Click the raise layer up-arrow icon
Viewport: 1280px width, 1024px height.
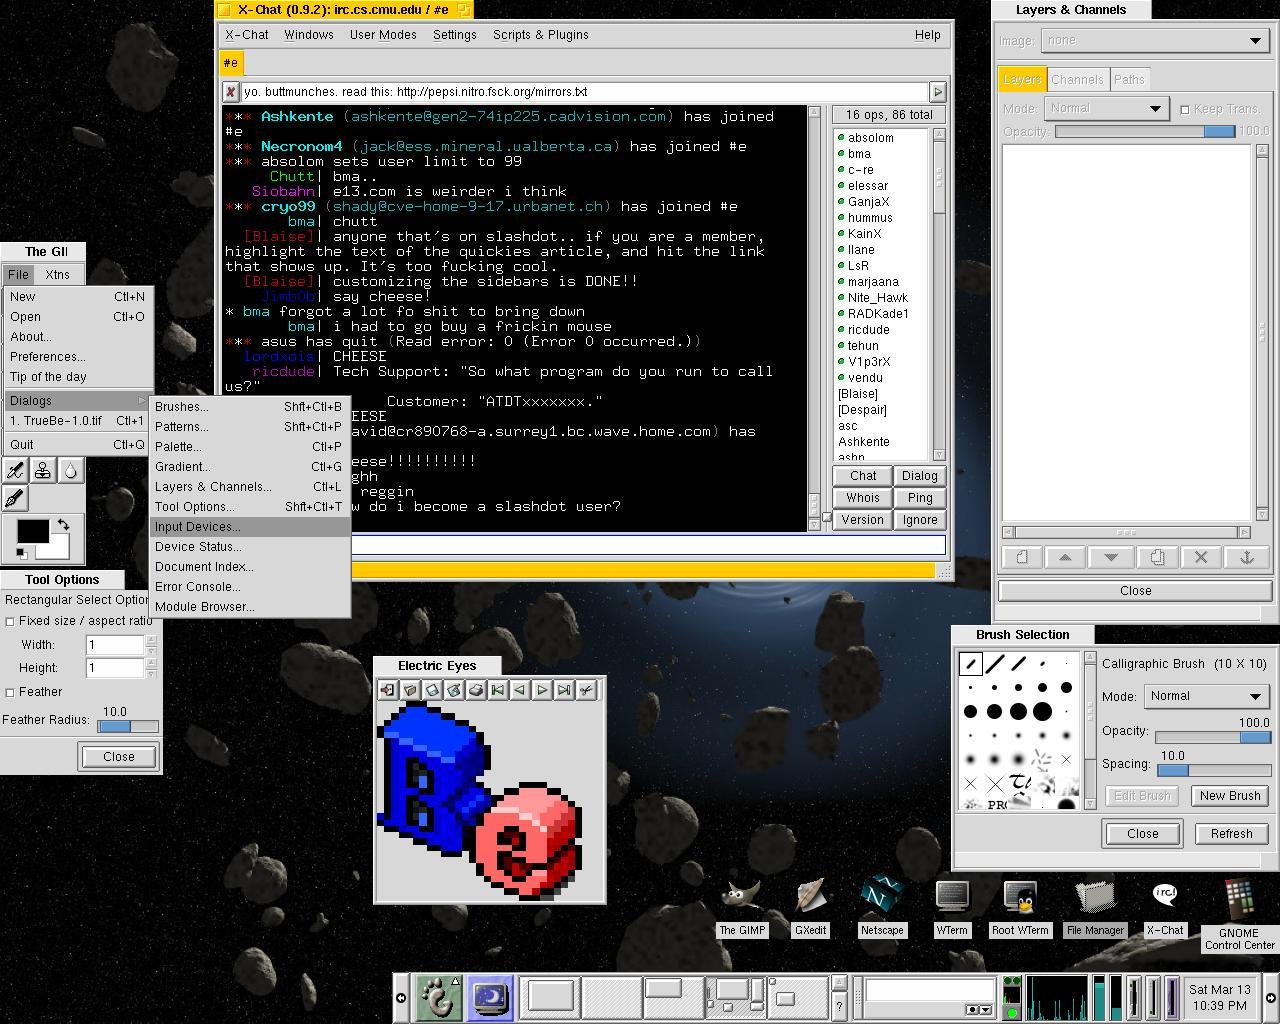pyautogui.click(x=1066, y=557)
